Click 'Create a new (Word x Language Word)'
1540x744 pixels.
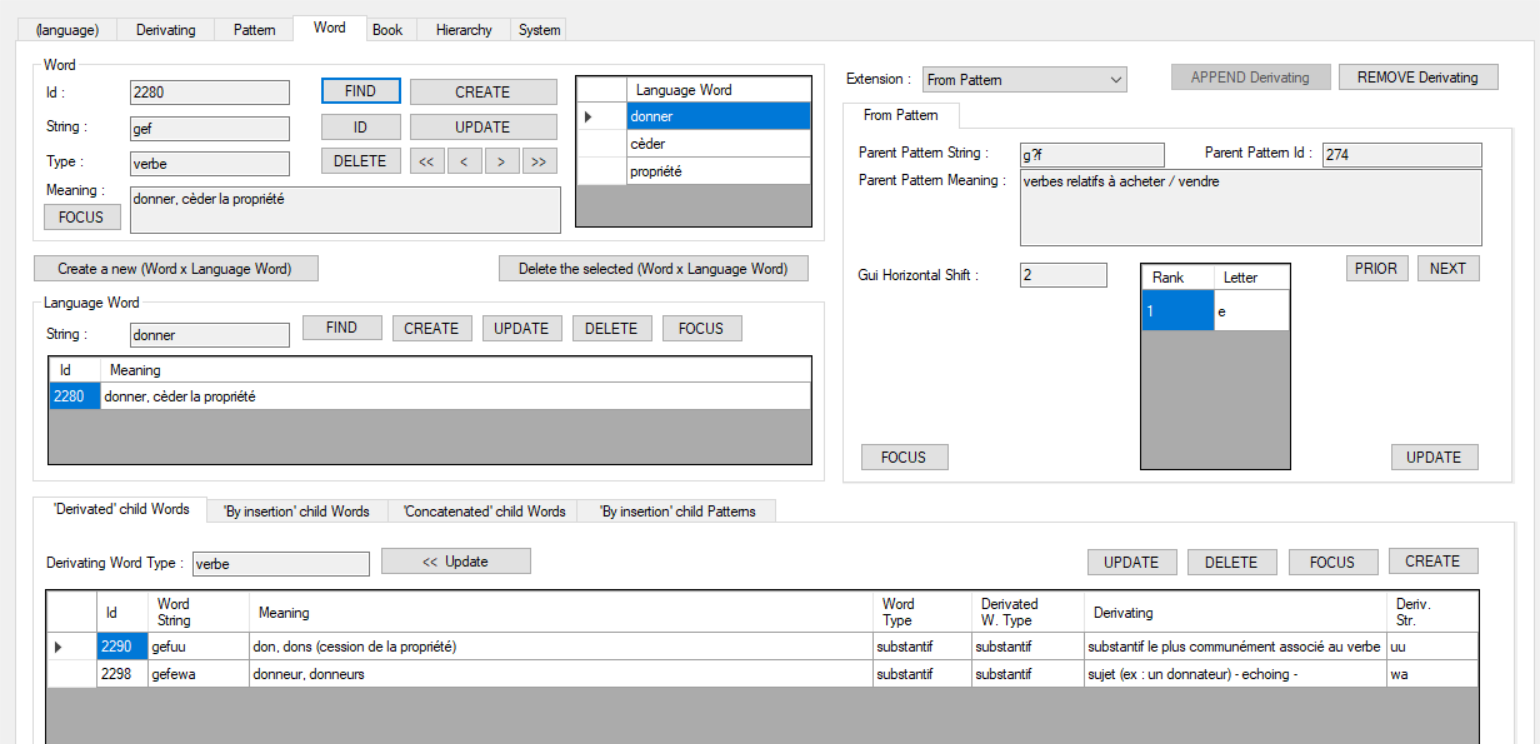click(176, 268)
